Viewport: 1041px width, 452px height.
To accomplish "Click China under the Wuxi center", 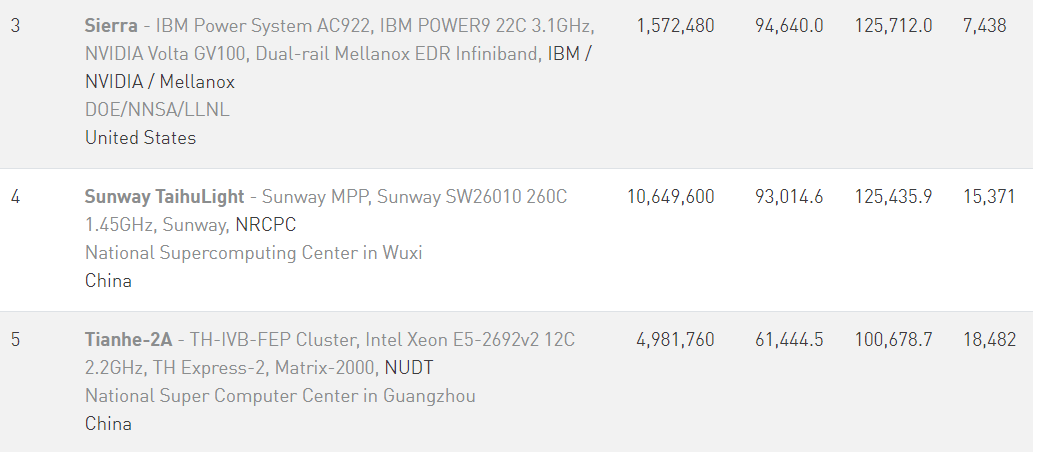I will pyautogui.click(x=108, y=281).
